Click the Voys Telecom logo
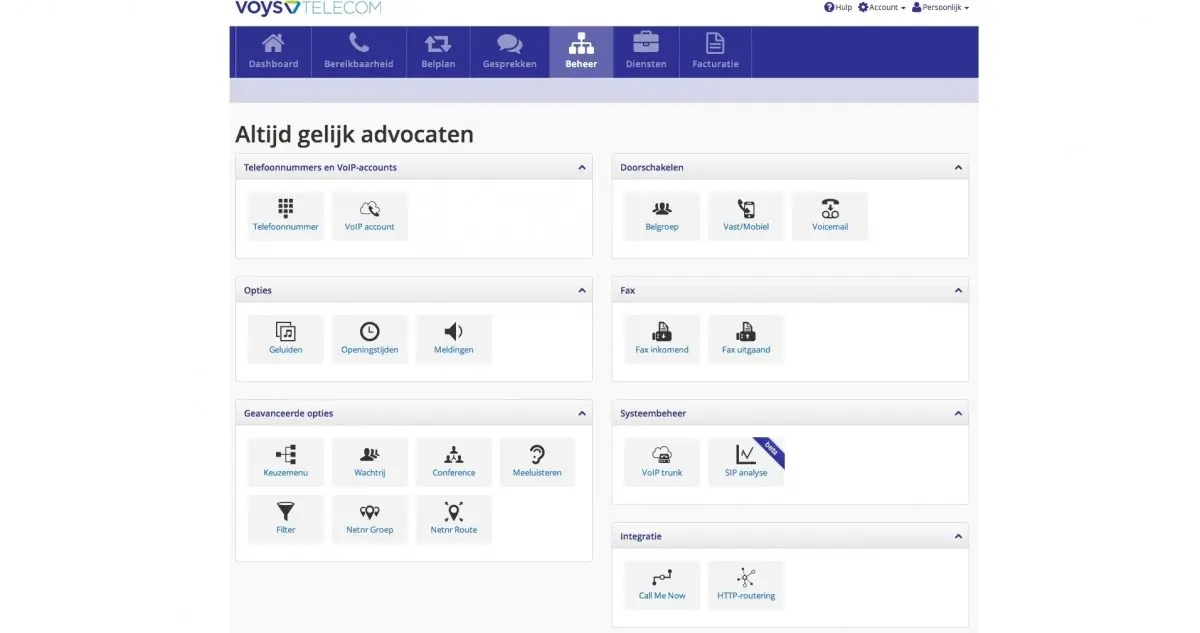Screen dimensions: 1200x633 (x=308, y=8)
